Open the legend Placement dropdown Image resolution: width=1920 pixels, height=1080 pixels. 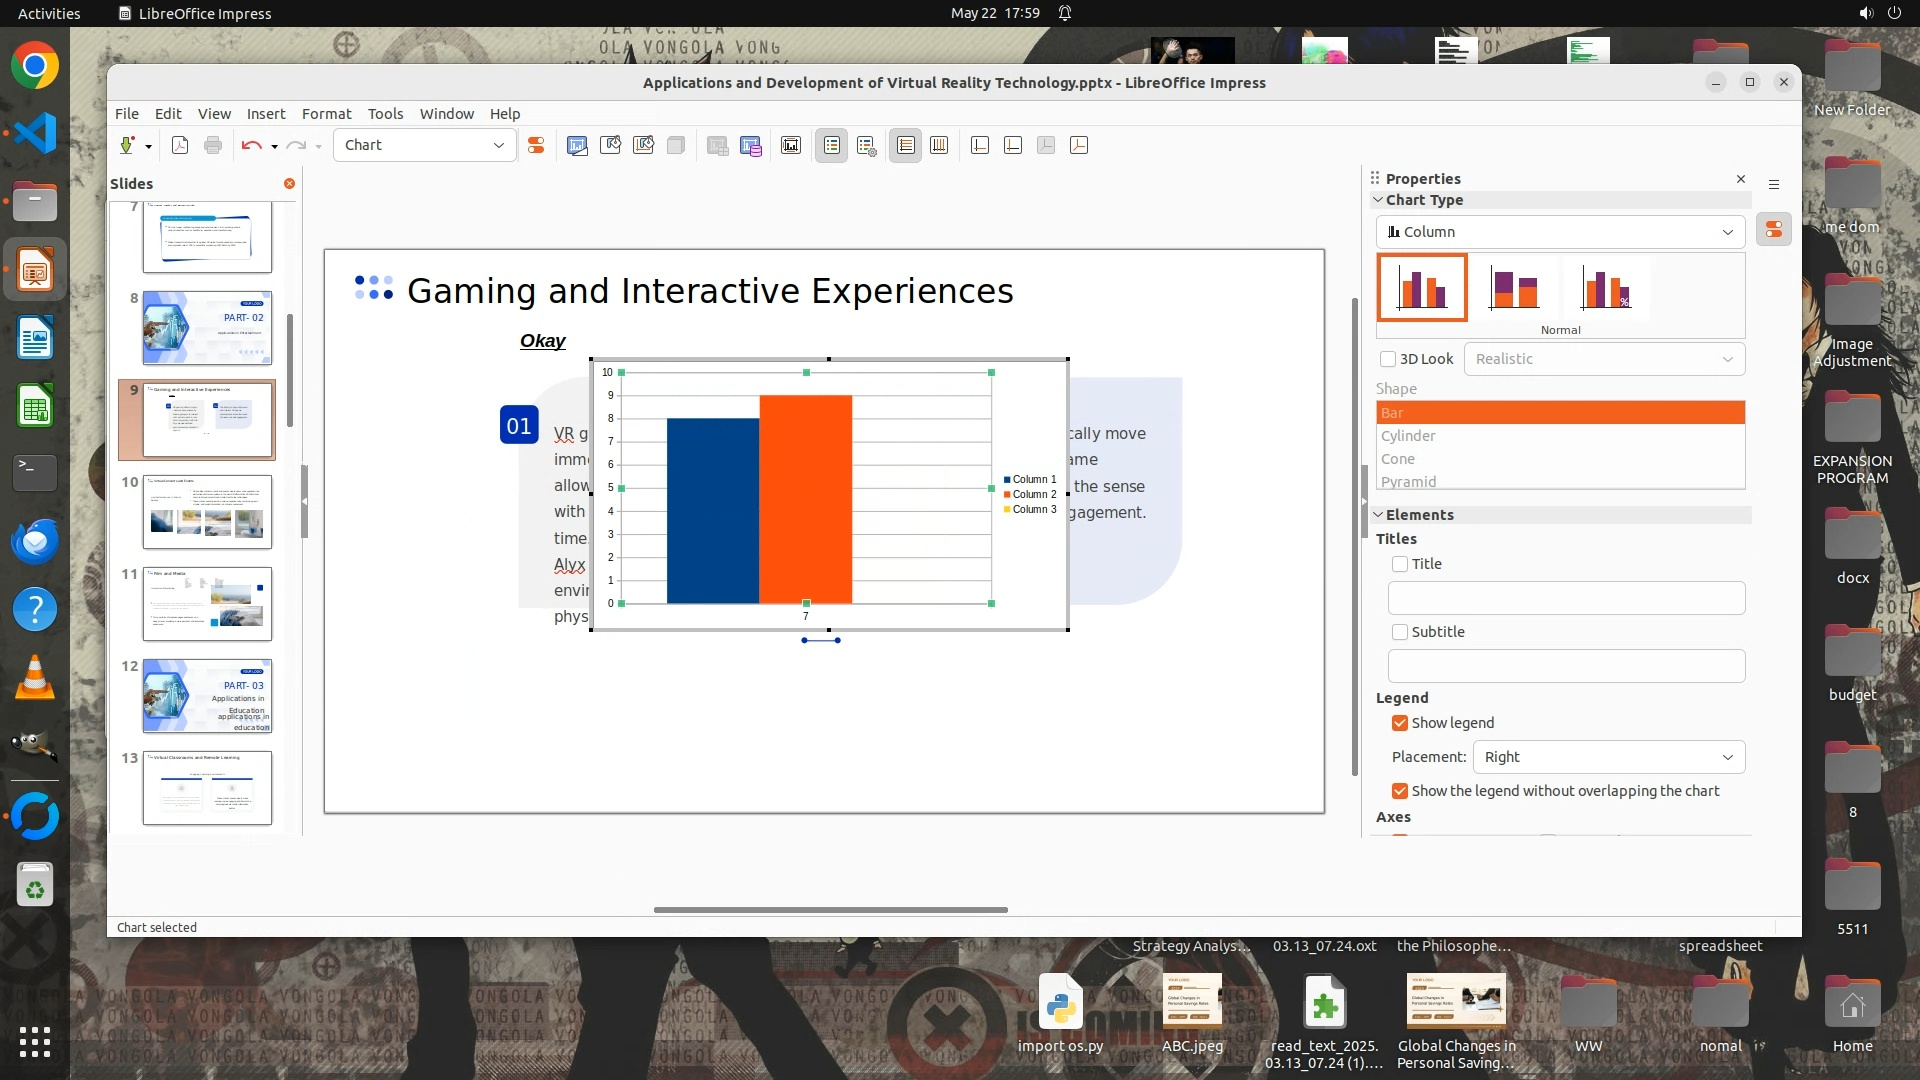point(1608,757)
